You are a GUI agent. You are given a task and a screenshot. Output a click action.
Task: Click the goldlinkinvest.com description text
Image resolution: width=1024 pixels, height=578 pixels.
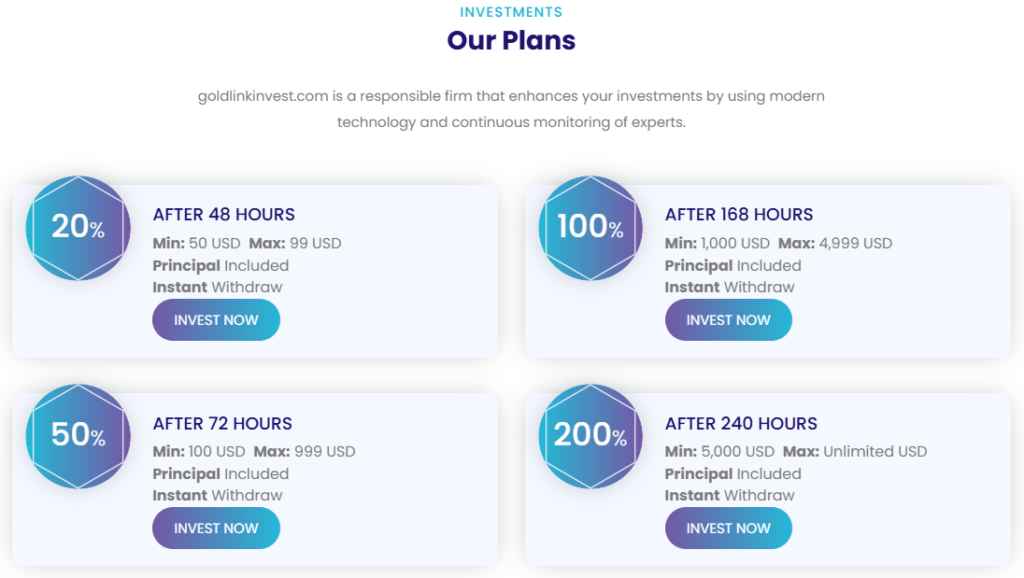pyautogui.click(x=511, y=109)
